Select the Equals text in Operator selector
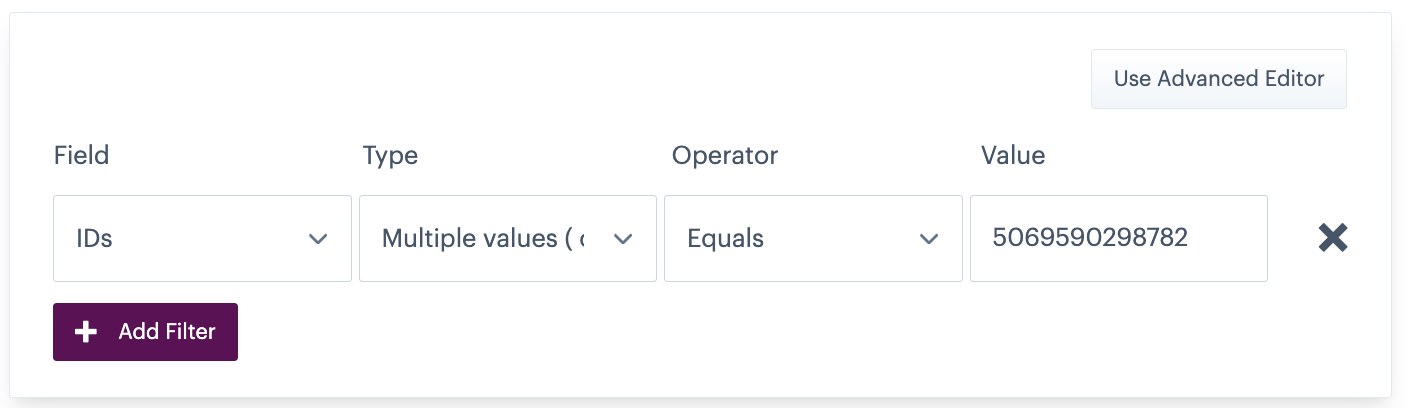 click(x=726, y=239)
